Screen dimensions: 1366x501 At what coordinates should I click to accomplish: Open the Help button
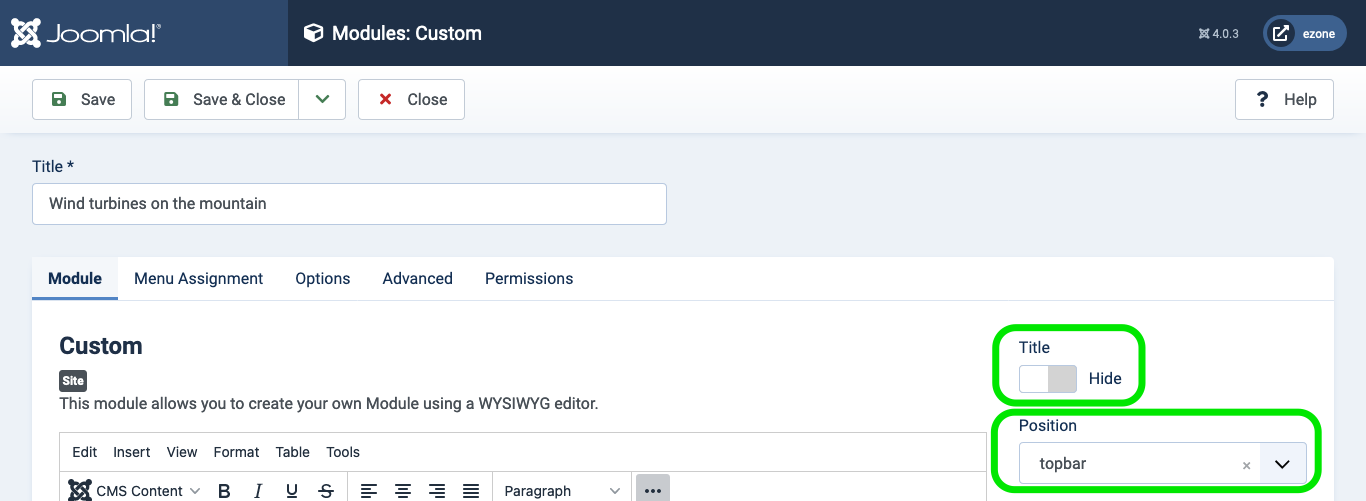(x=1284, y=99)
